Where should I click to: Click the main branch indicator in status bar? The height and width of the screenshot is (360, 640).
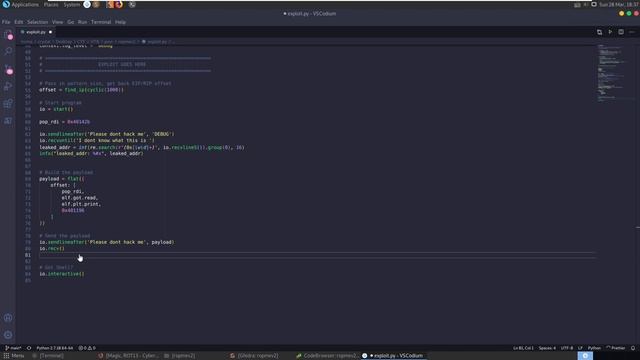13,348
